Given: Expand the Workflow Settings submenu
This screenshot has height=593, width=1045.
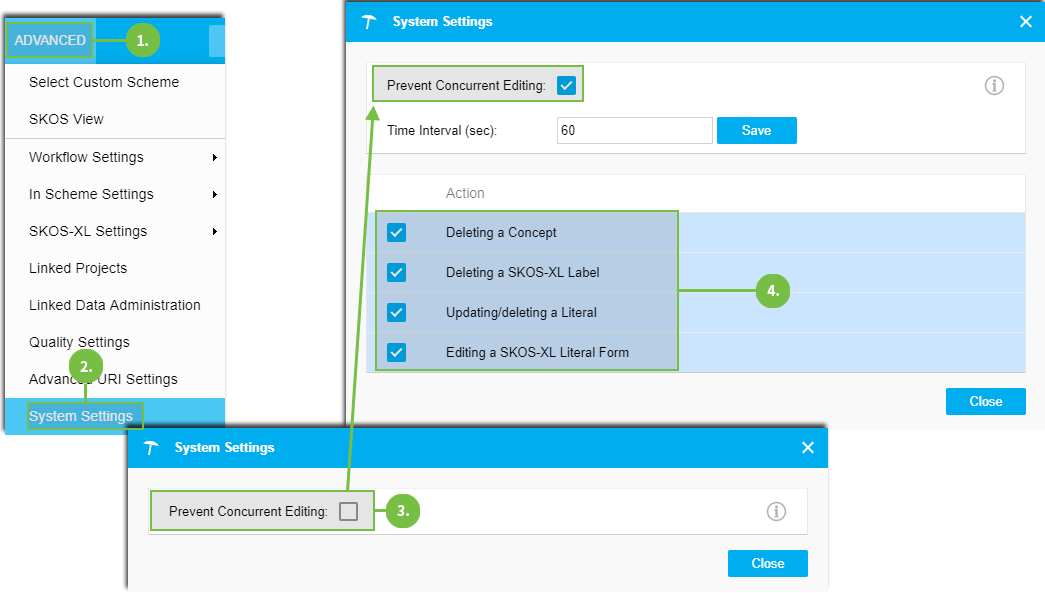Looking at the screenshot, I should 120,157.
